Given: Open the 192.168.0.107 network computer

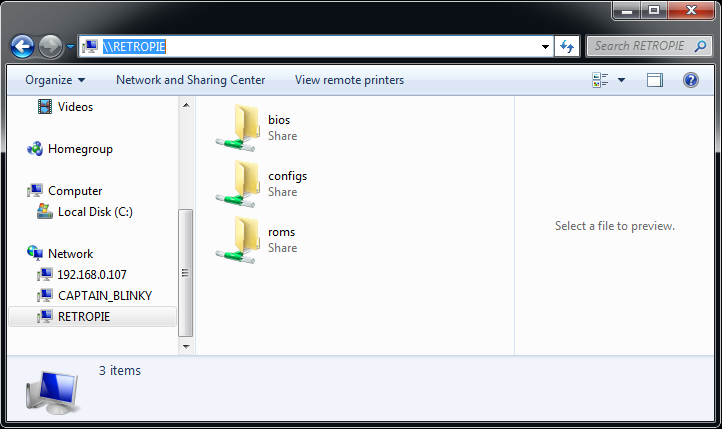Looking at the screenshot, I should coord(92,275).
